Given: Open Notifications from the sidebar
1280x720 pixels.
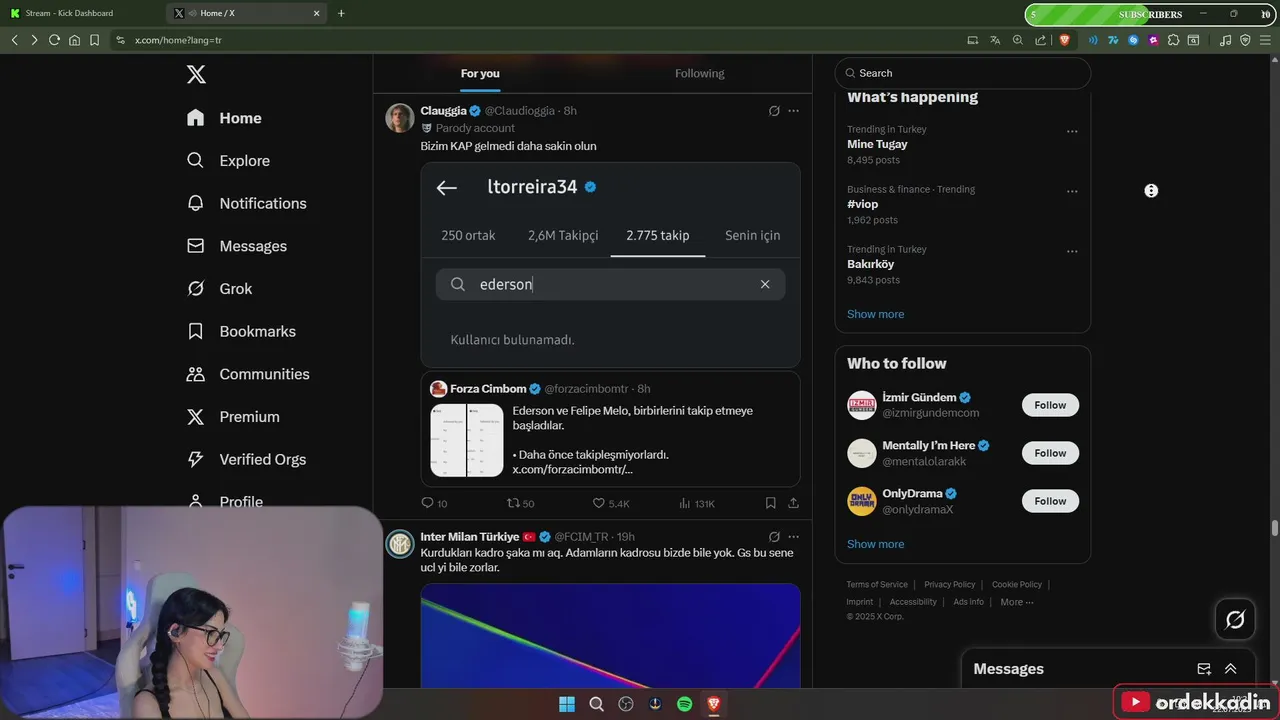Looking at the screenshot, I should (x=246, y=203).
